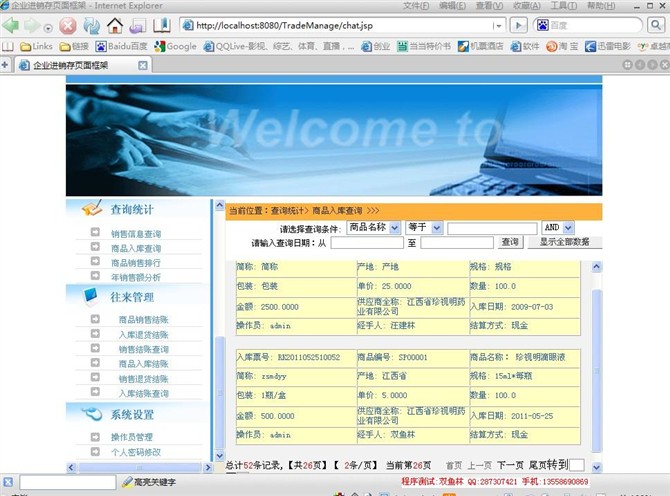The image size is (670, 496).
Task: Open 销售结账查询 in sidebar
Action: pyautogui.click(x=144, y=349)
